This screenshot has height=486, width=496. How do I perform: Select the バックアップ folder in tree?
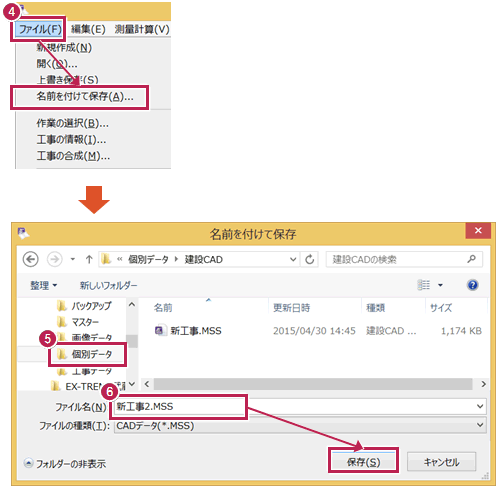click(x=85, y=305)
